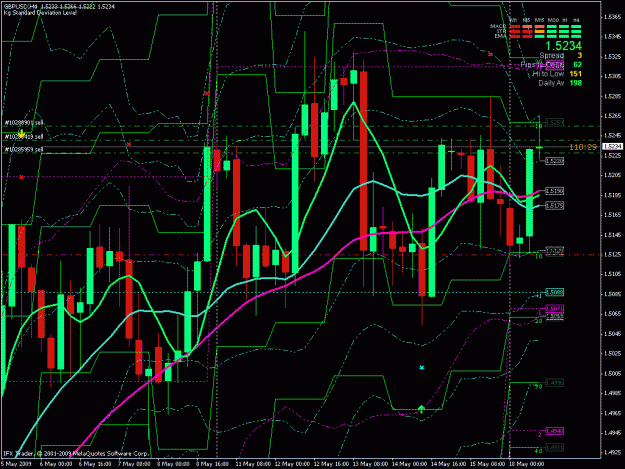Click the cyan 1.5088 level price label
The image size is (625, 469).
(x=554, y=293)
